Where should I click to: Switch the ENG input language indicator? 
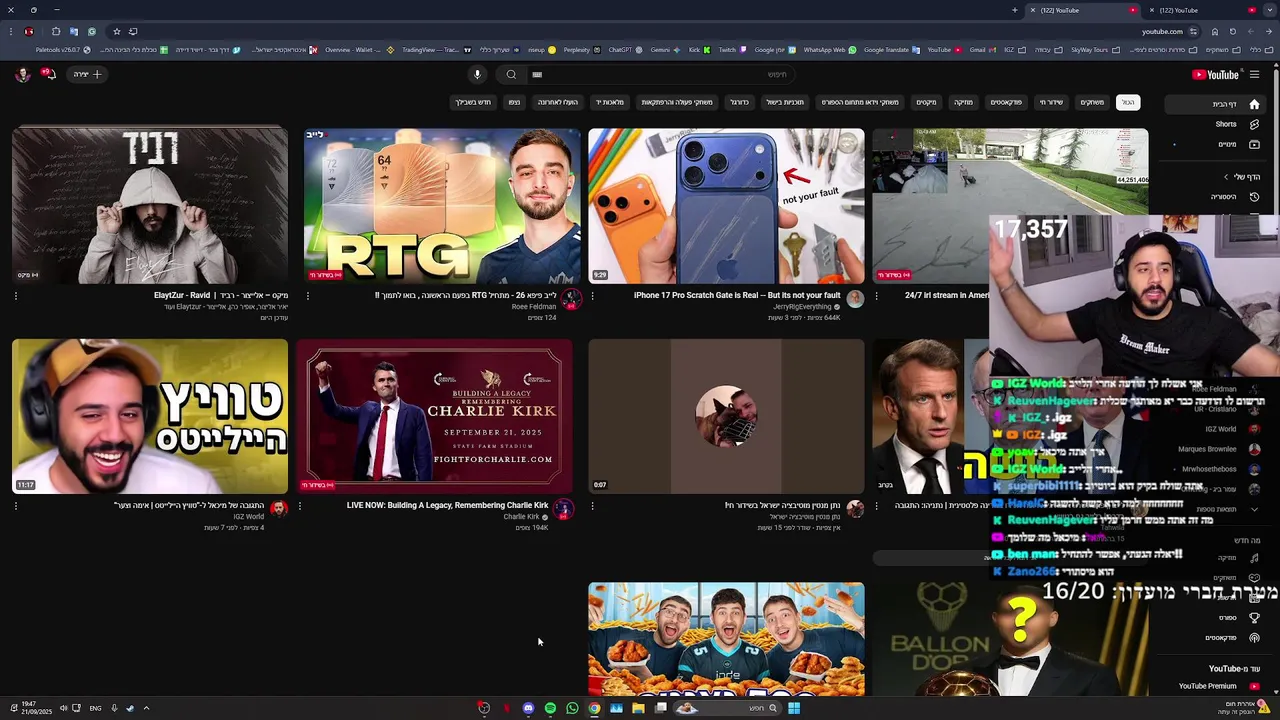[x=95, y=708]
